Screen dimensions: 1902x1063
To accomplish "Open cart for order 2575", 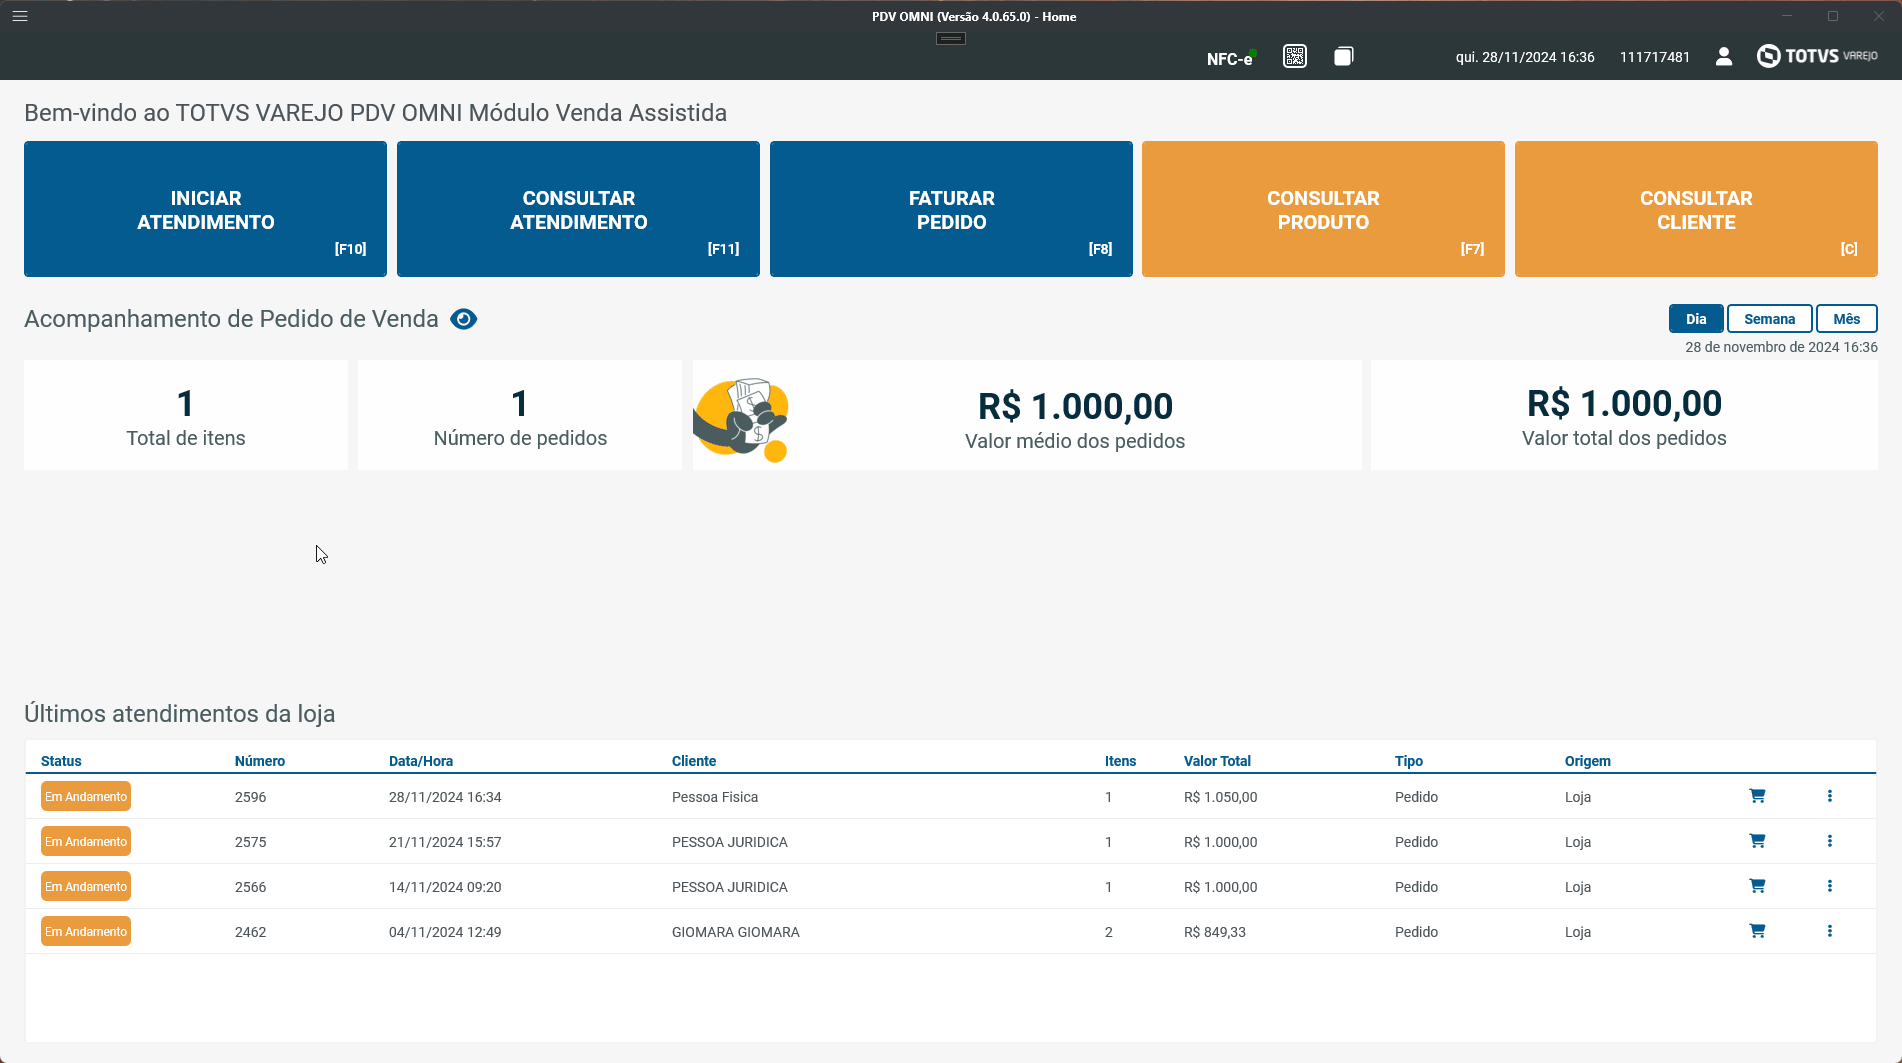I will tap(1757, 841).
